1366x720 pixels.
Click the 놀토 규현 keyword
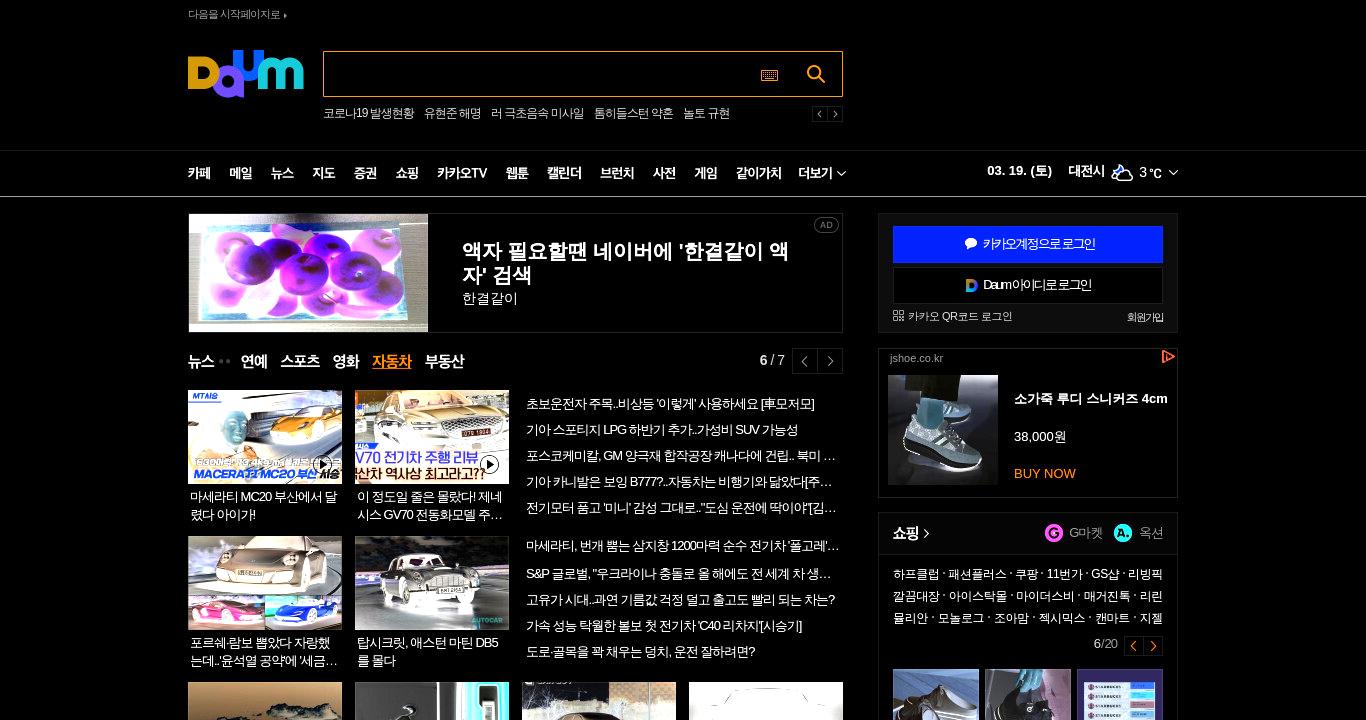coord(706,114)
